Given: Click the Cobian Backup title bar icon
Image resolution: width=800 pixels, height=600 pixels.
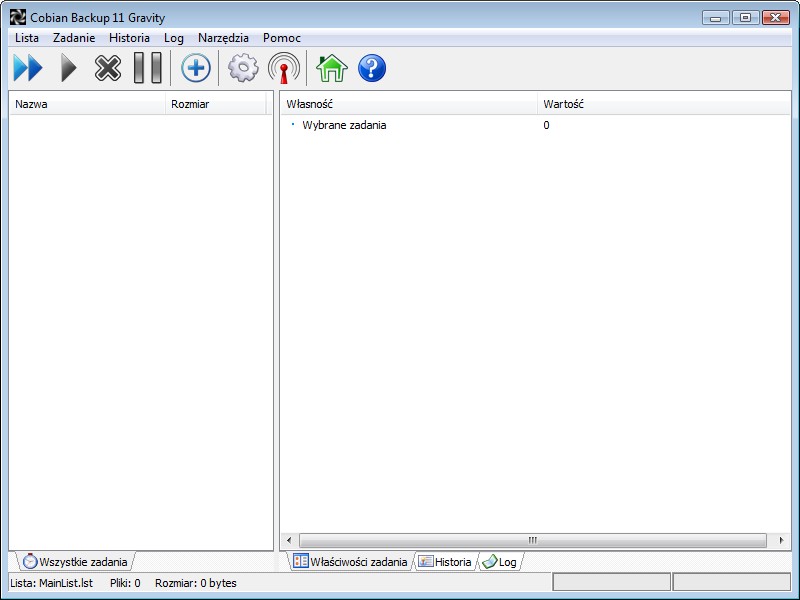Looking at the screenshot, I should click(17, 17).
